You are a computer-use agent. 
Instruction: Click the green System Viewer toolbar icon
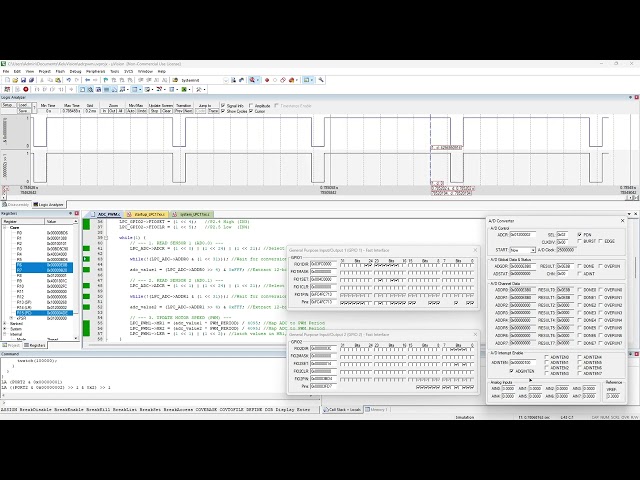(183, 89)
